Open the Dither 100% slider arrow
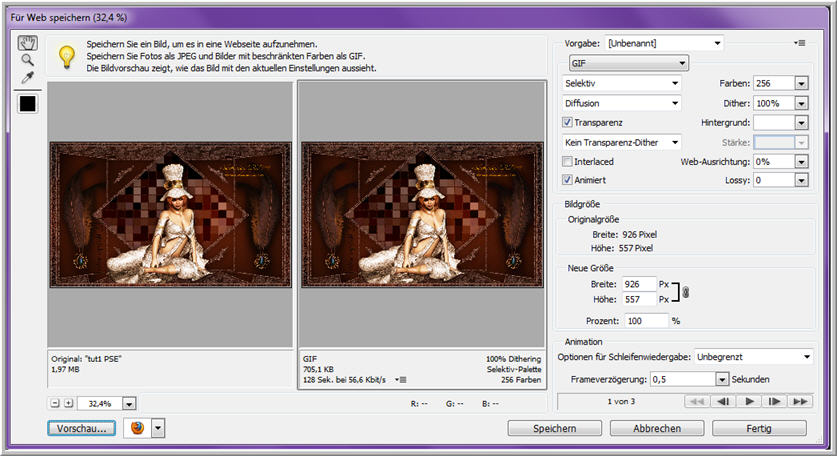The image size is (837, 456). 801,104
